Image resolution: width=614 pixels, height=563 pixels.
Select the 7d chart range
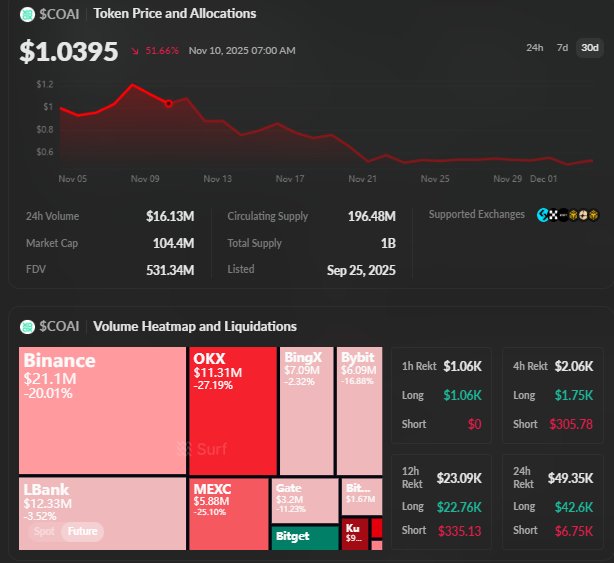coord(562,48)
